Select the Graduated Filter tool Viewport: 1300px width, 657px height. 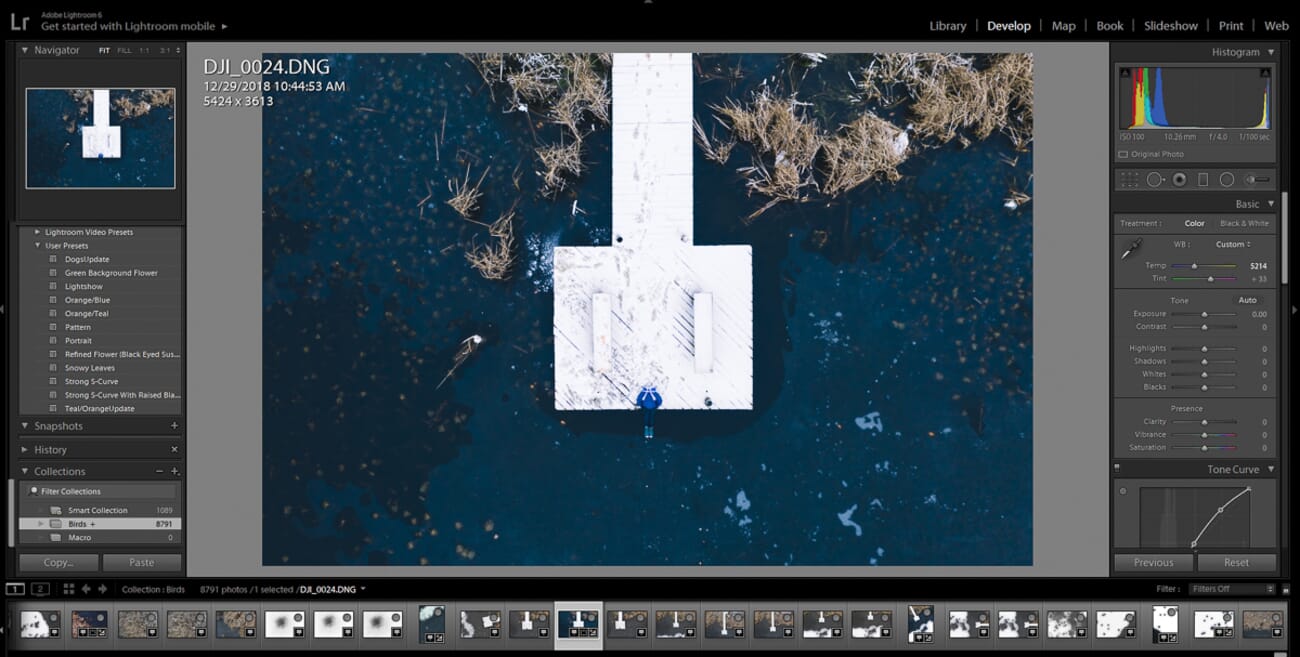coord(1203,180)
